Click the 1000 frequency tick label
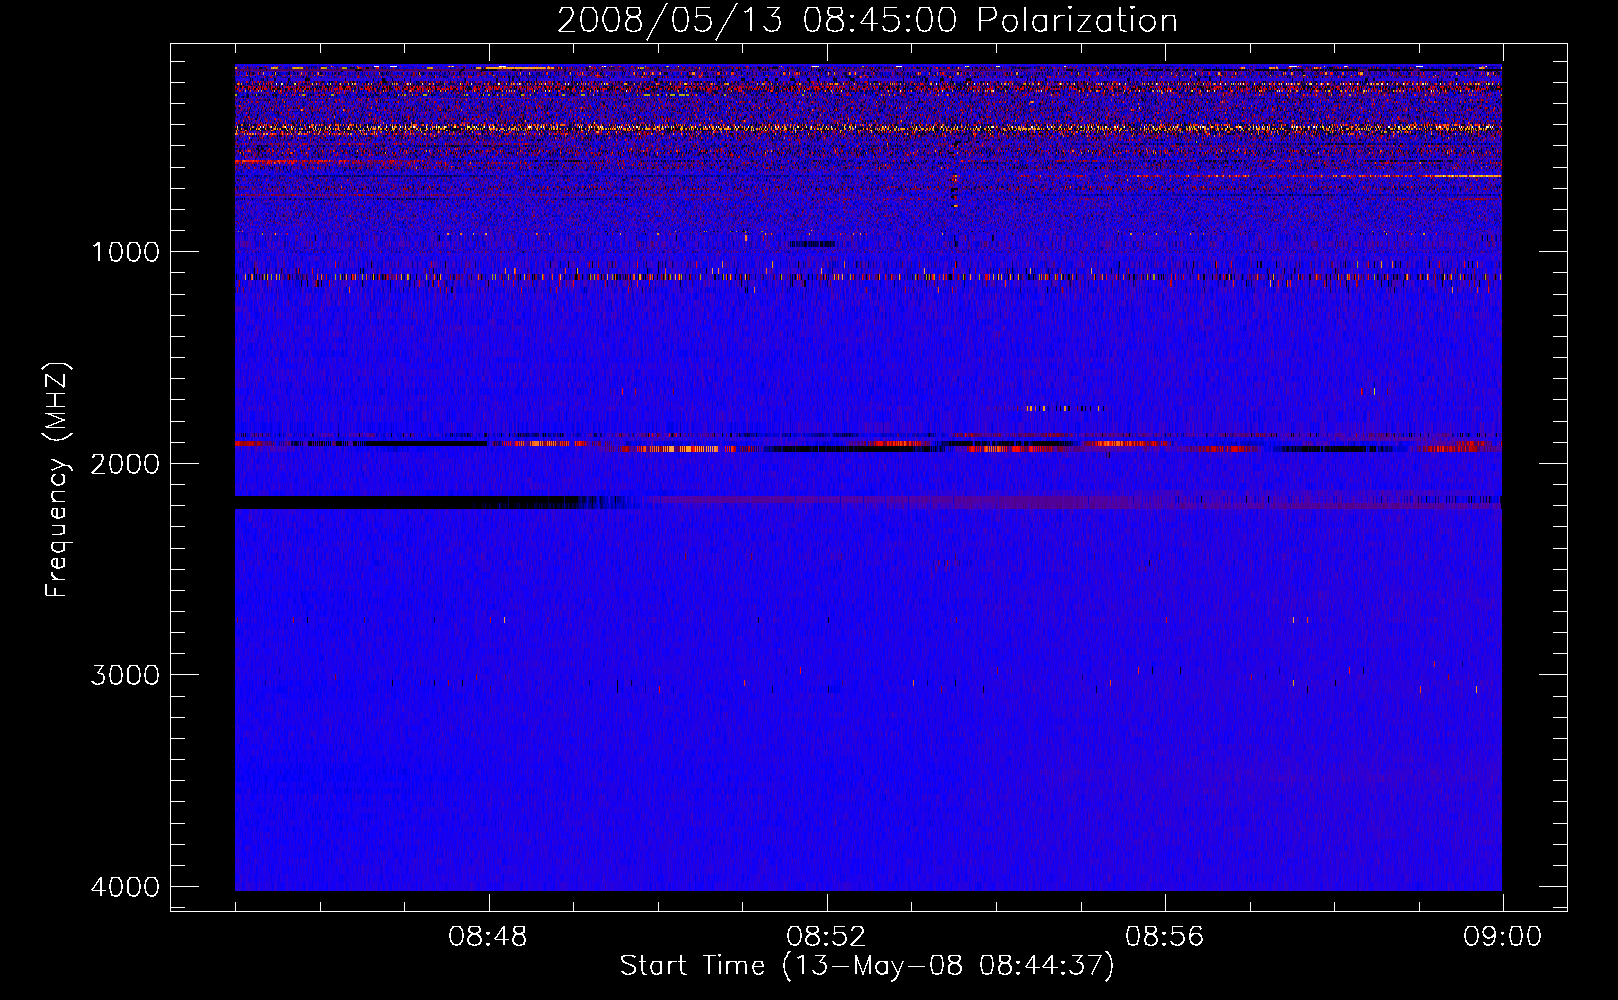The height and width of the screenshot is (1000, 1618). pyautogui.click(x=125, y=251)
